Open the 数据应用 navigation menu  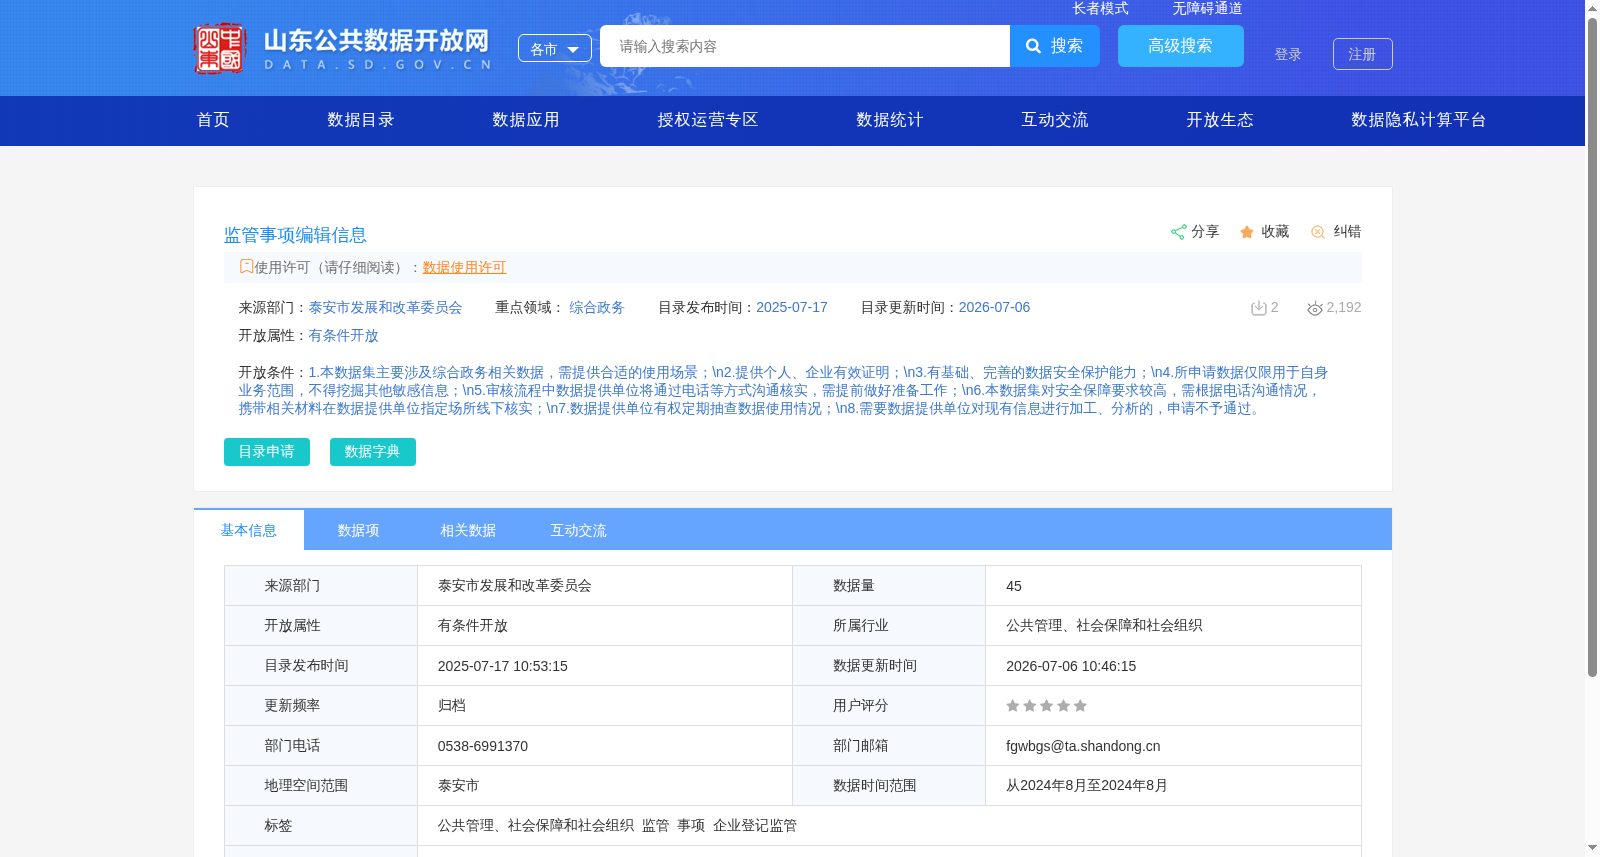click(x=526, y=120)
